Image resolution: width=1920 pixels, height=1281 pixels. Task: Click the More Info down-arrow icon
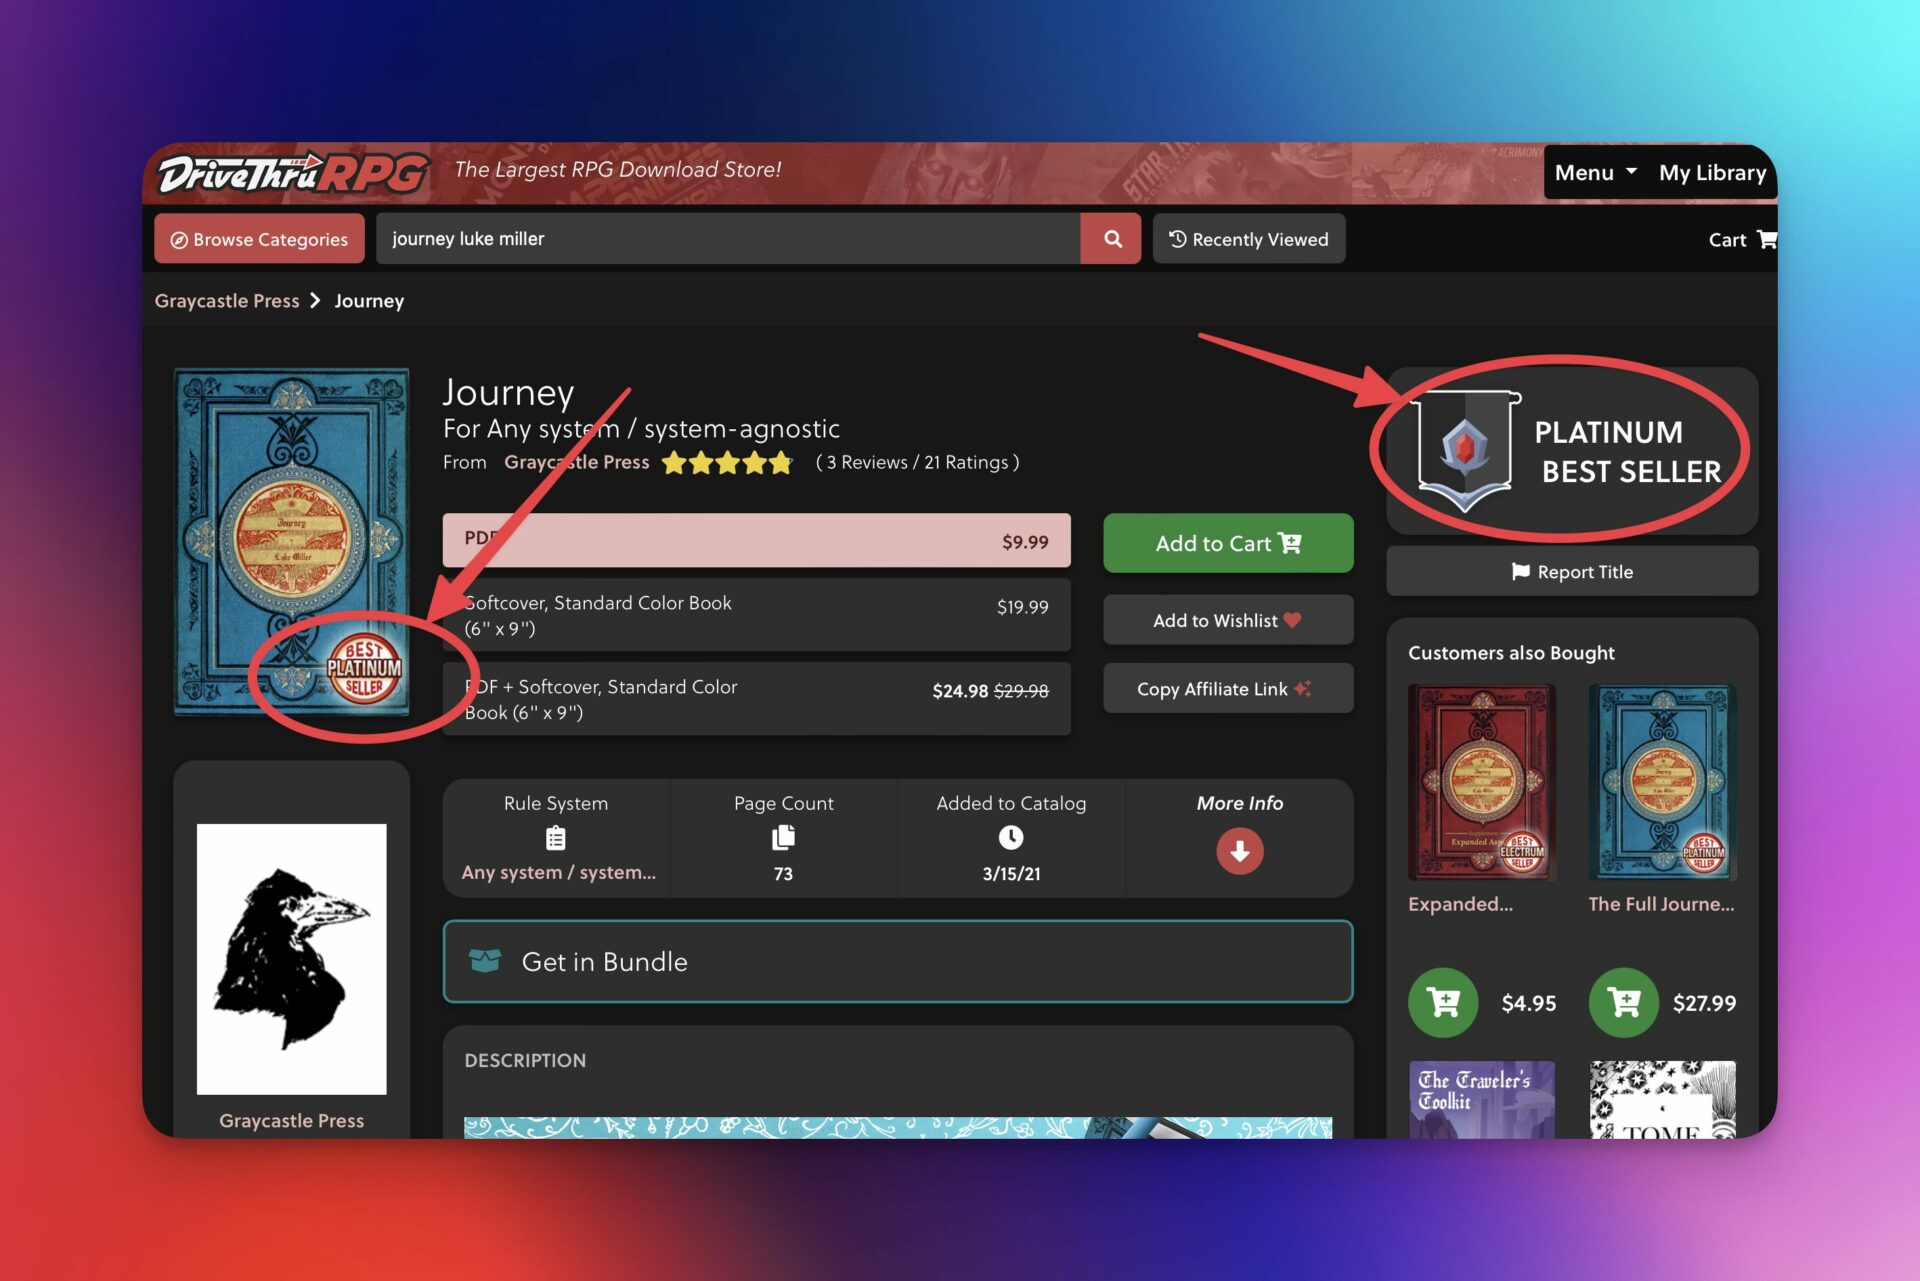tap(1239, 851)
